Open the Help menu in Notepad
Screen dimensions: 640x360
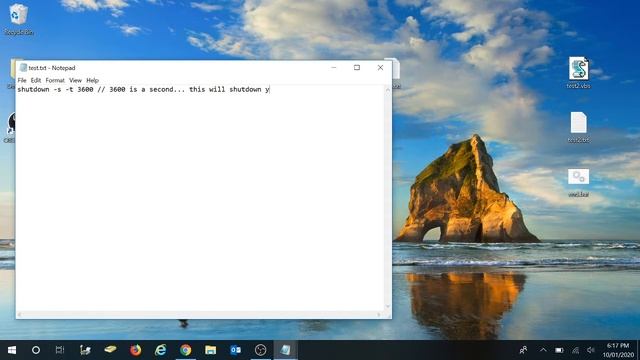click(x=93, y=80)
